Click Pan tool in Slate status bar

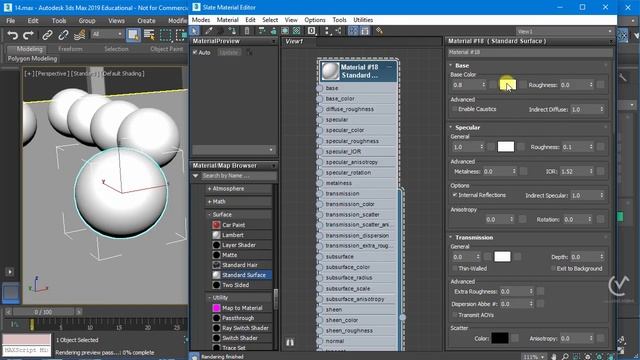554,357
